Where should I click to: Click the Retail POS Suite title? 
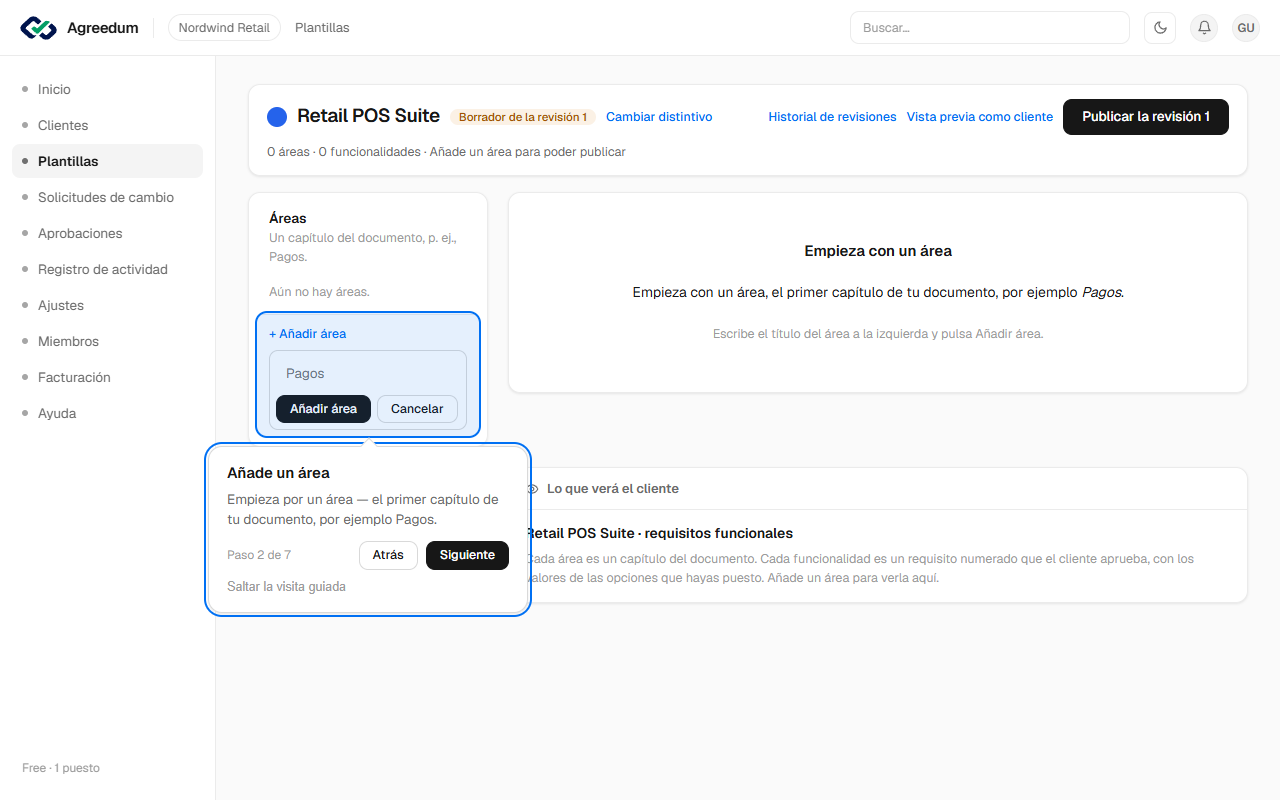click(368, 116)
